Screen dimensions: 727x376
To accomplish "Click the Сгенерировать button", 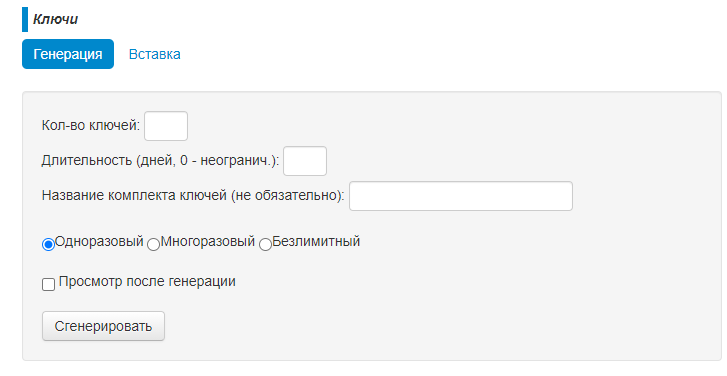I will click(x=103, y=326).
